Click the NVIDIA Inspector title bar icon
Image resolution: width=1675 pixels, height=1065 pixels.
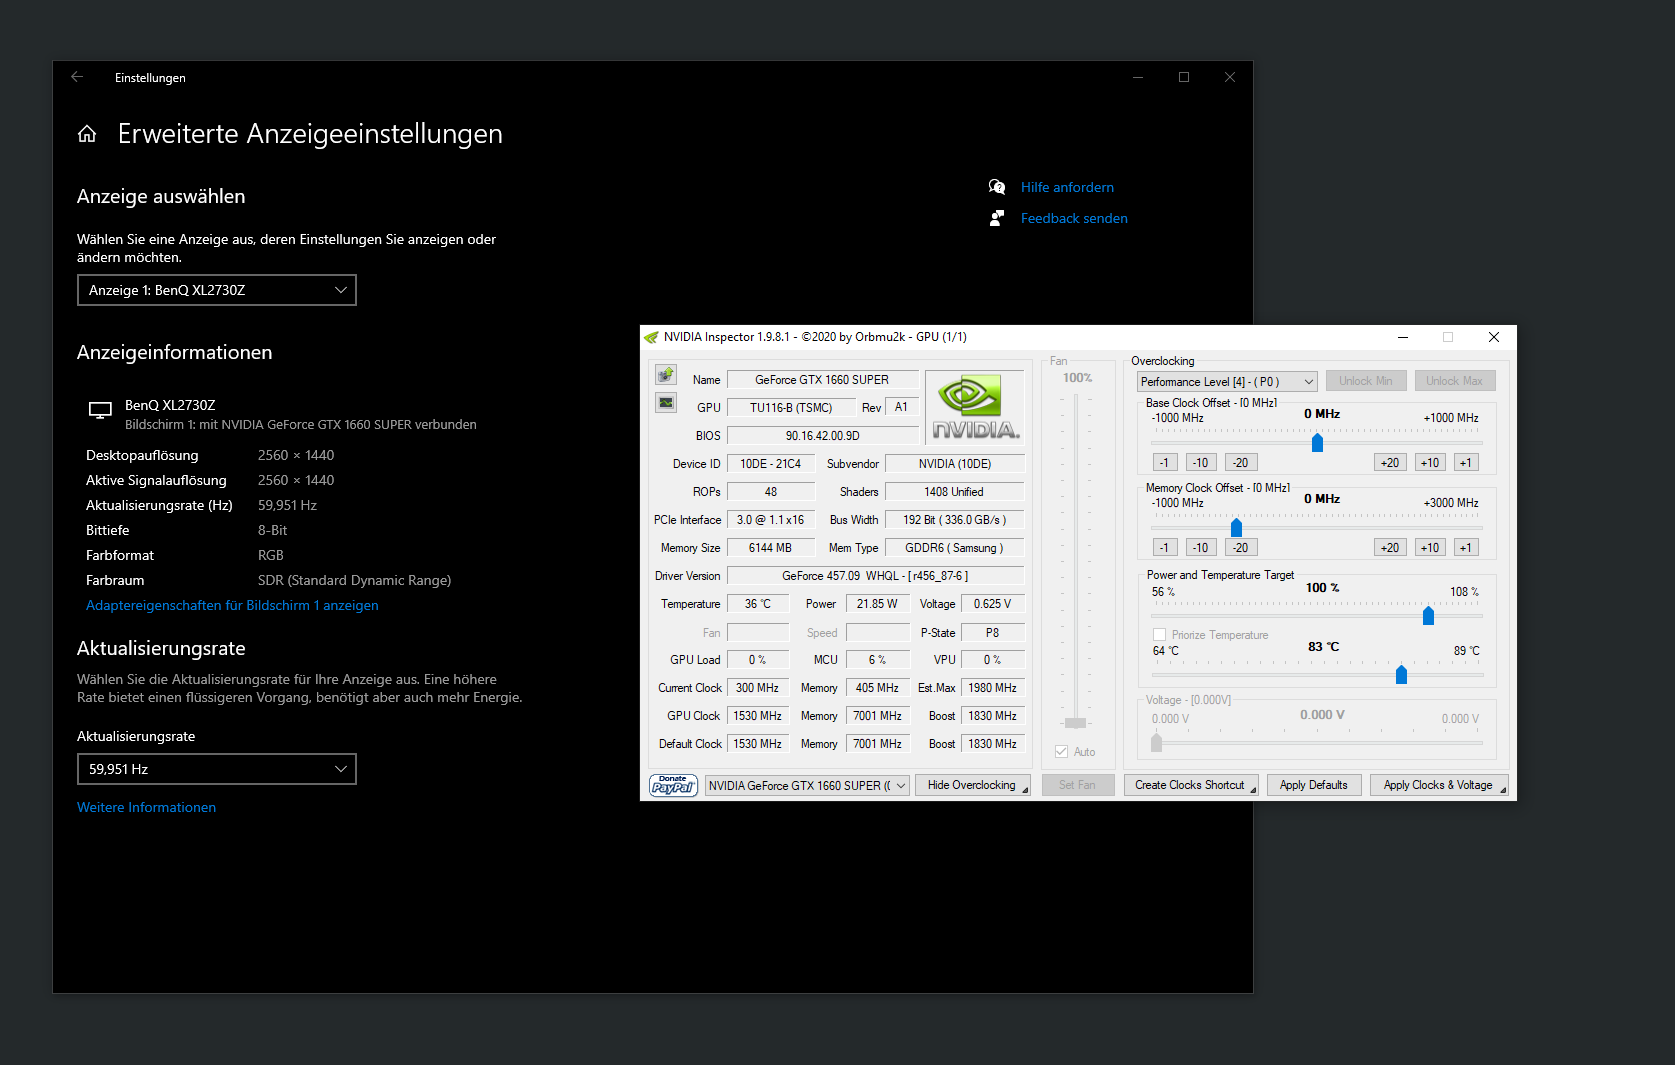[x=652, y=337]
